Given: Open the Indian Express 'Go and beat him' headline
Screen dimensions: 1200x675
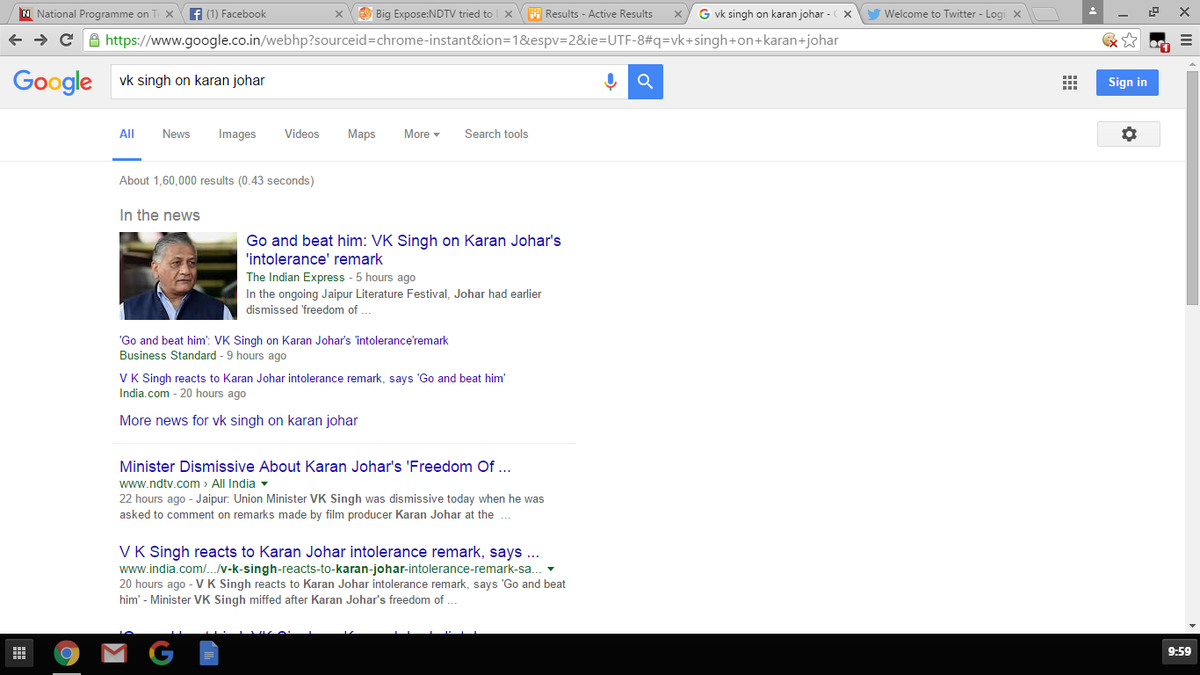Looking at the screenshot, I should click(404, 250).
